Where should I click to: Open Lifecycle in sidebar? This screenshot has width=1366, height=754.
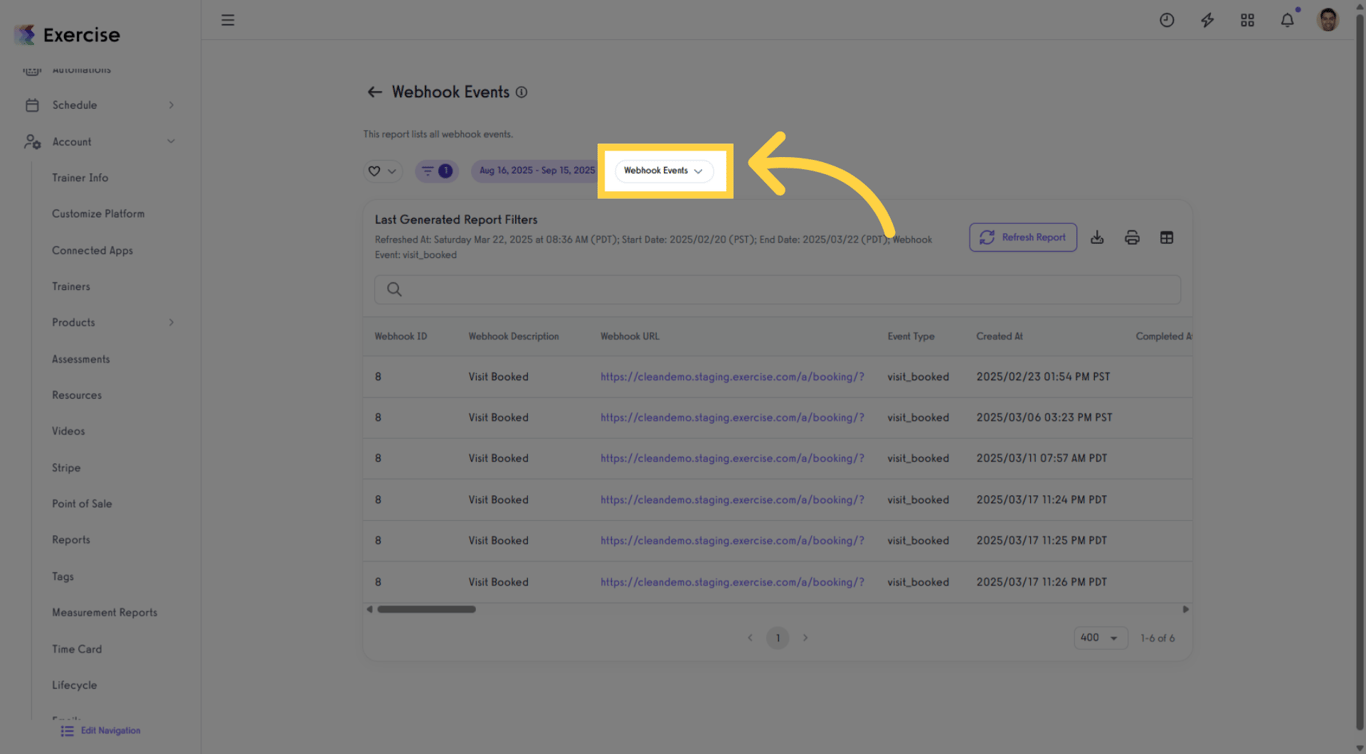pyautogui.click(x=74, y=686)
